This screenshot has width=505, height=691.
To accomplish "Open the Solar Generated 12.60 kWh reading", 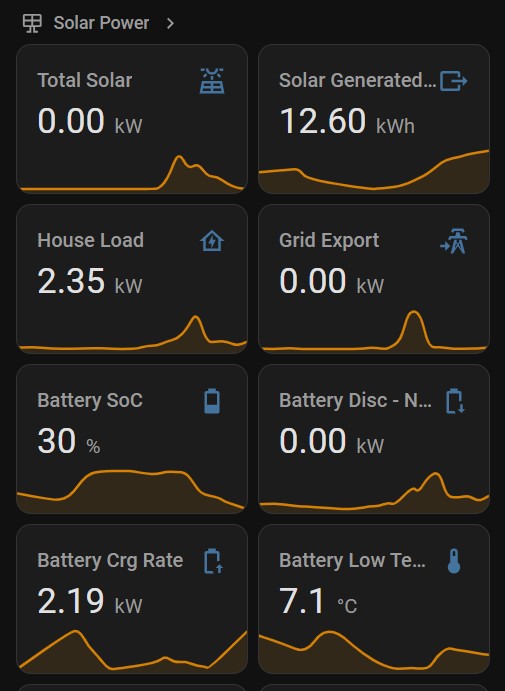I will (347, 121).
